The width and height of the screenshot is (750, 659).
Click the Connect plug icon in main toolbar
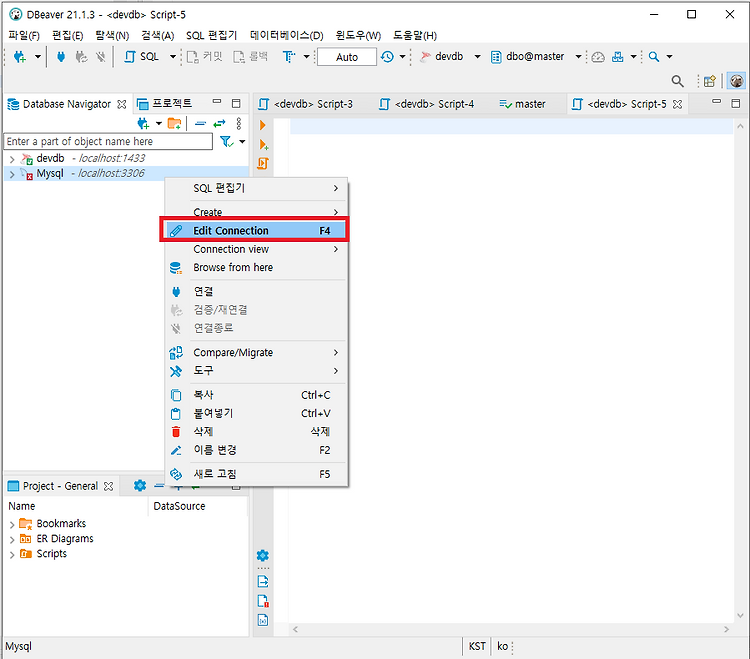(61, 57)
